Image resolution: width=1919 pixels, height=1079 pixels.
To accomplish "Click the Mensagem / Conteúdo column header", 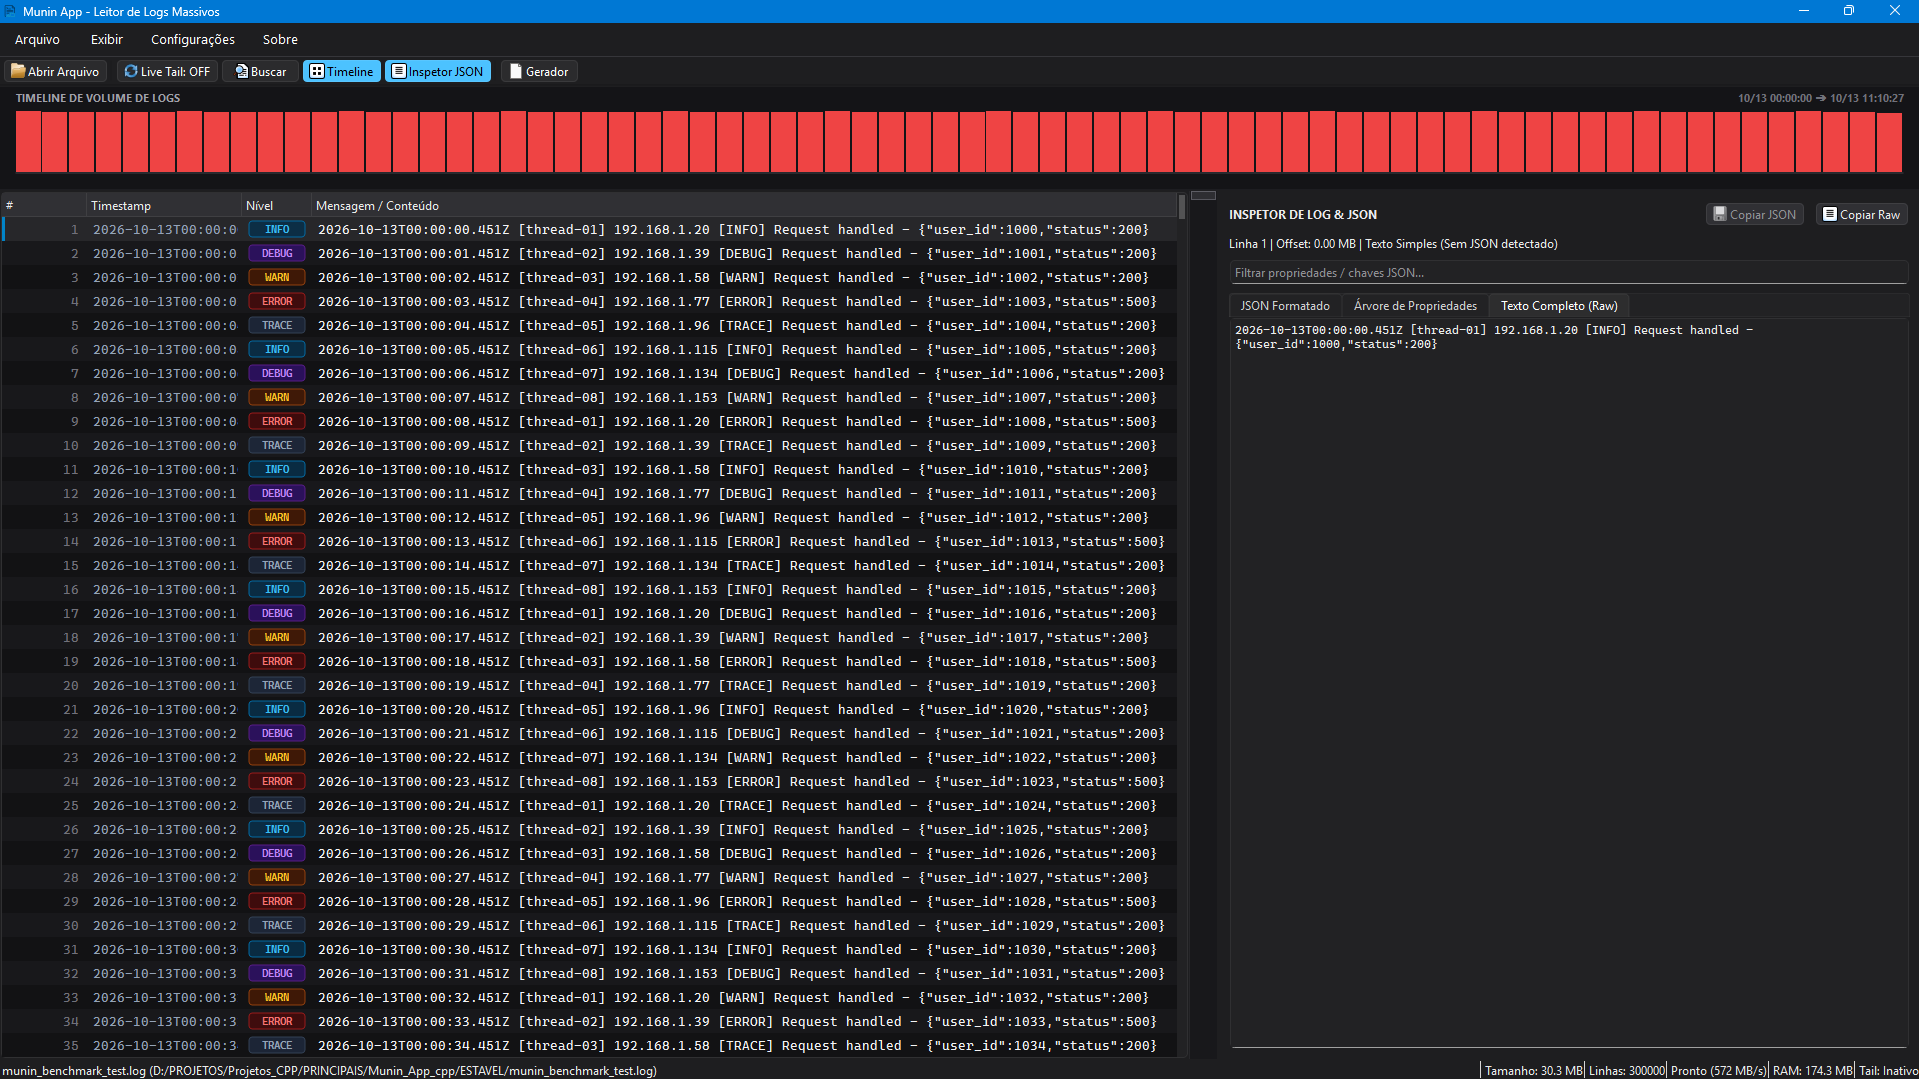I will [x=743, y=205].
